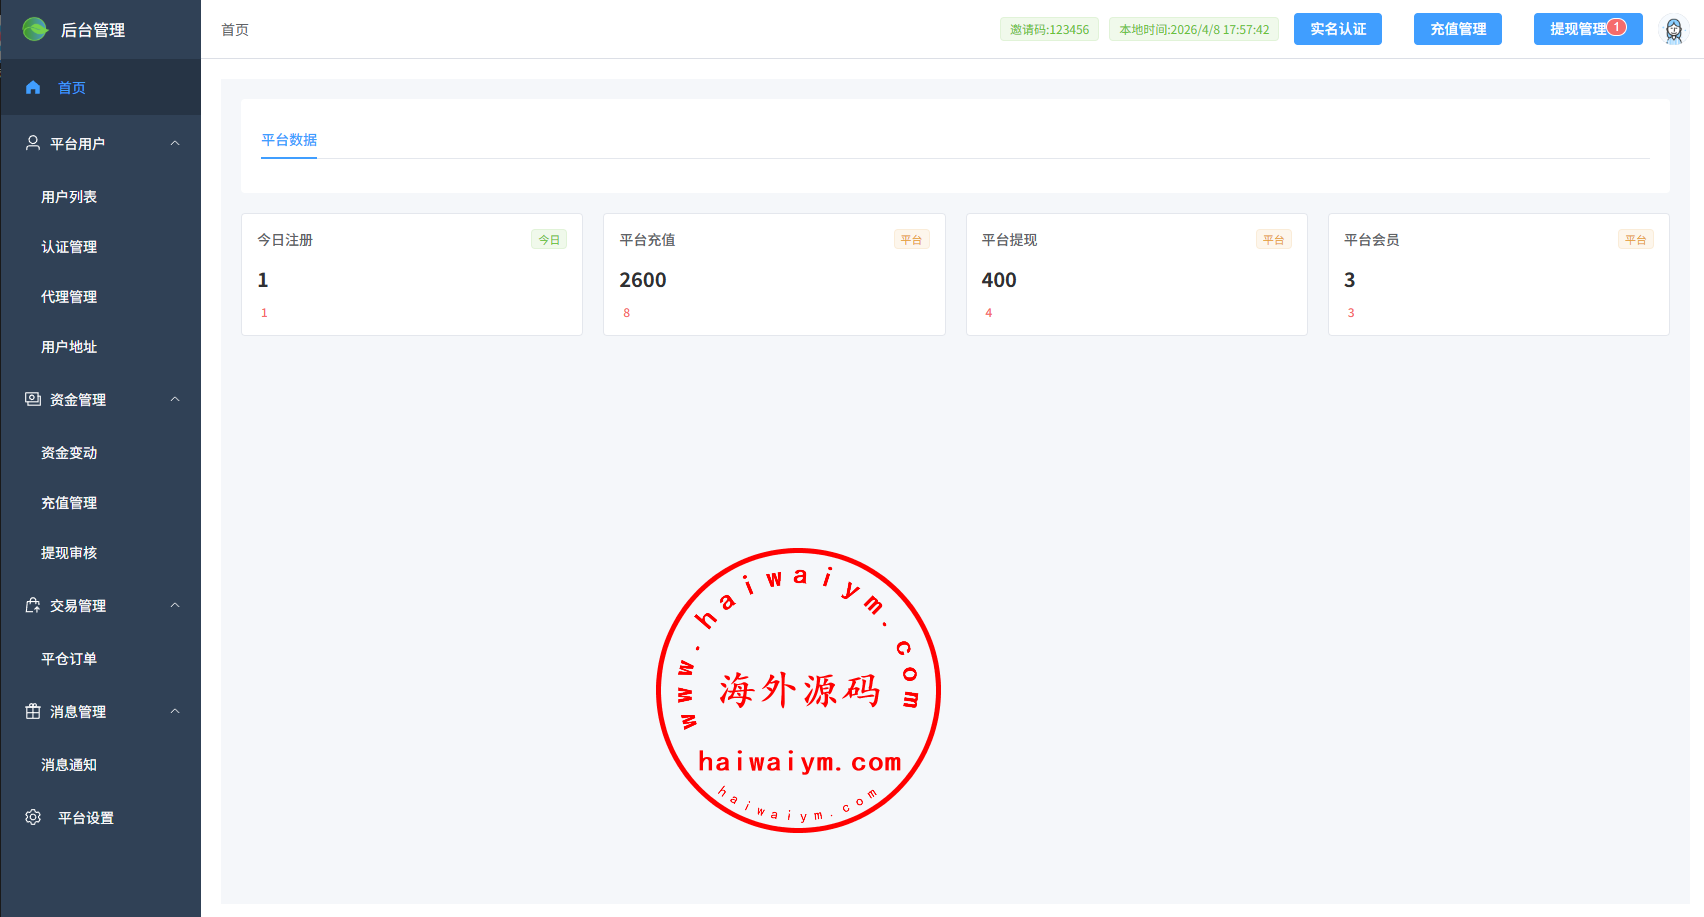Collapse the 消息管理 menu chevron
Screen dimensions: 1704x917
coord(175,711)
